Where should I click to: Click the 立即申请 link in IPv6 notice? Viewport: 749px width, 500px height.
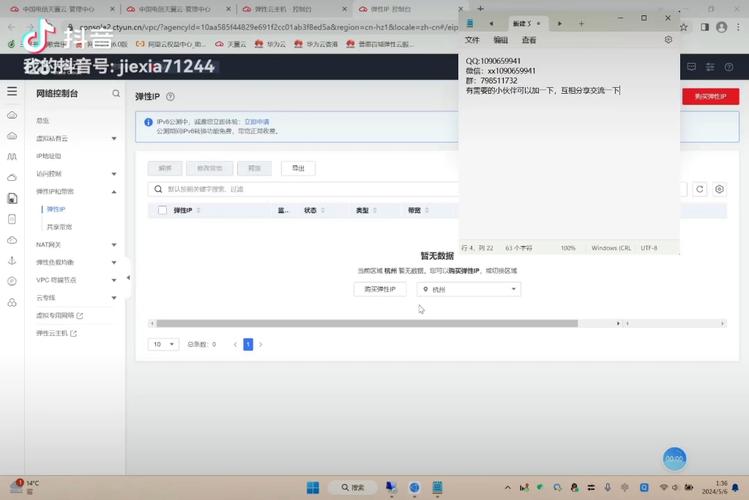257,122
